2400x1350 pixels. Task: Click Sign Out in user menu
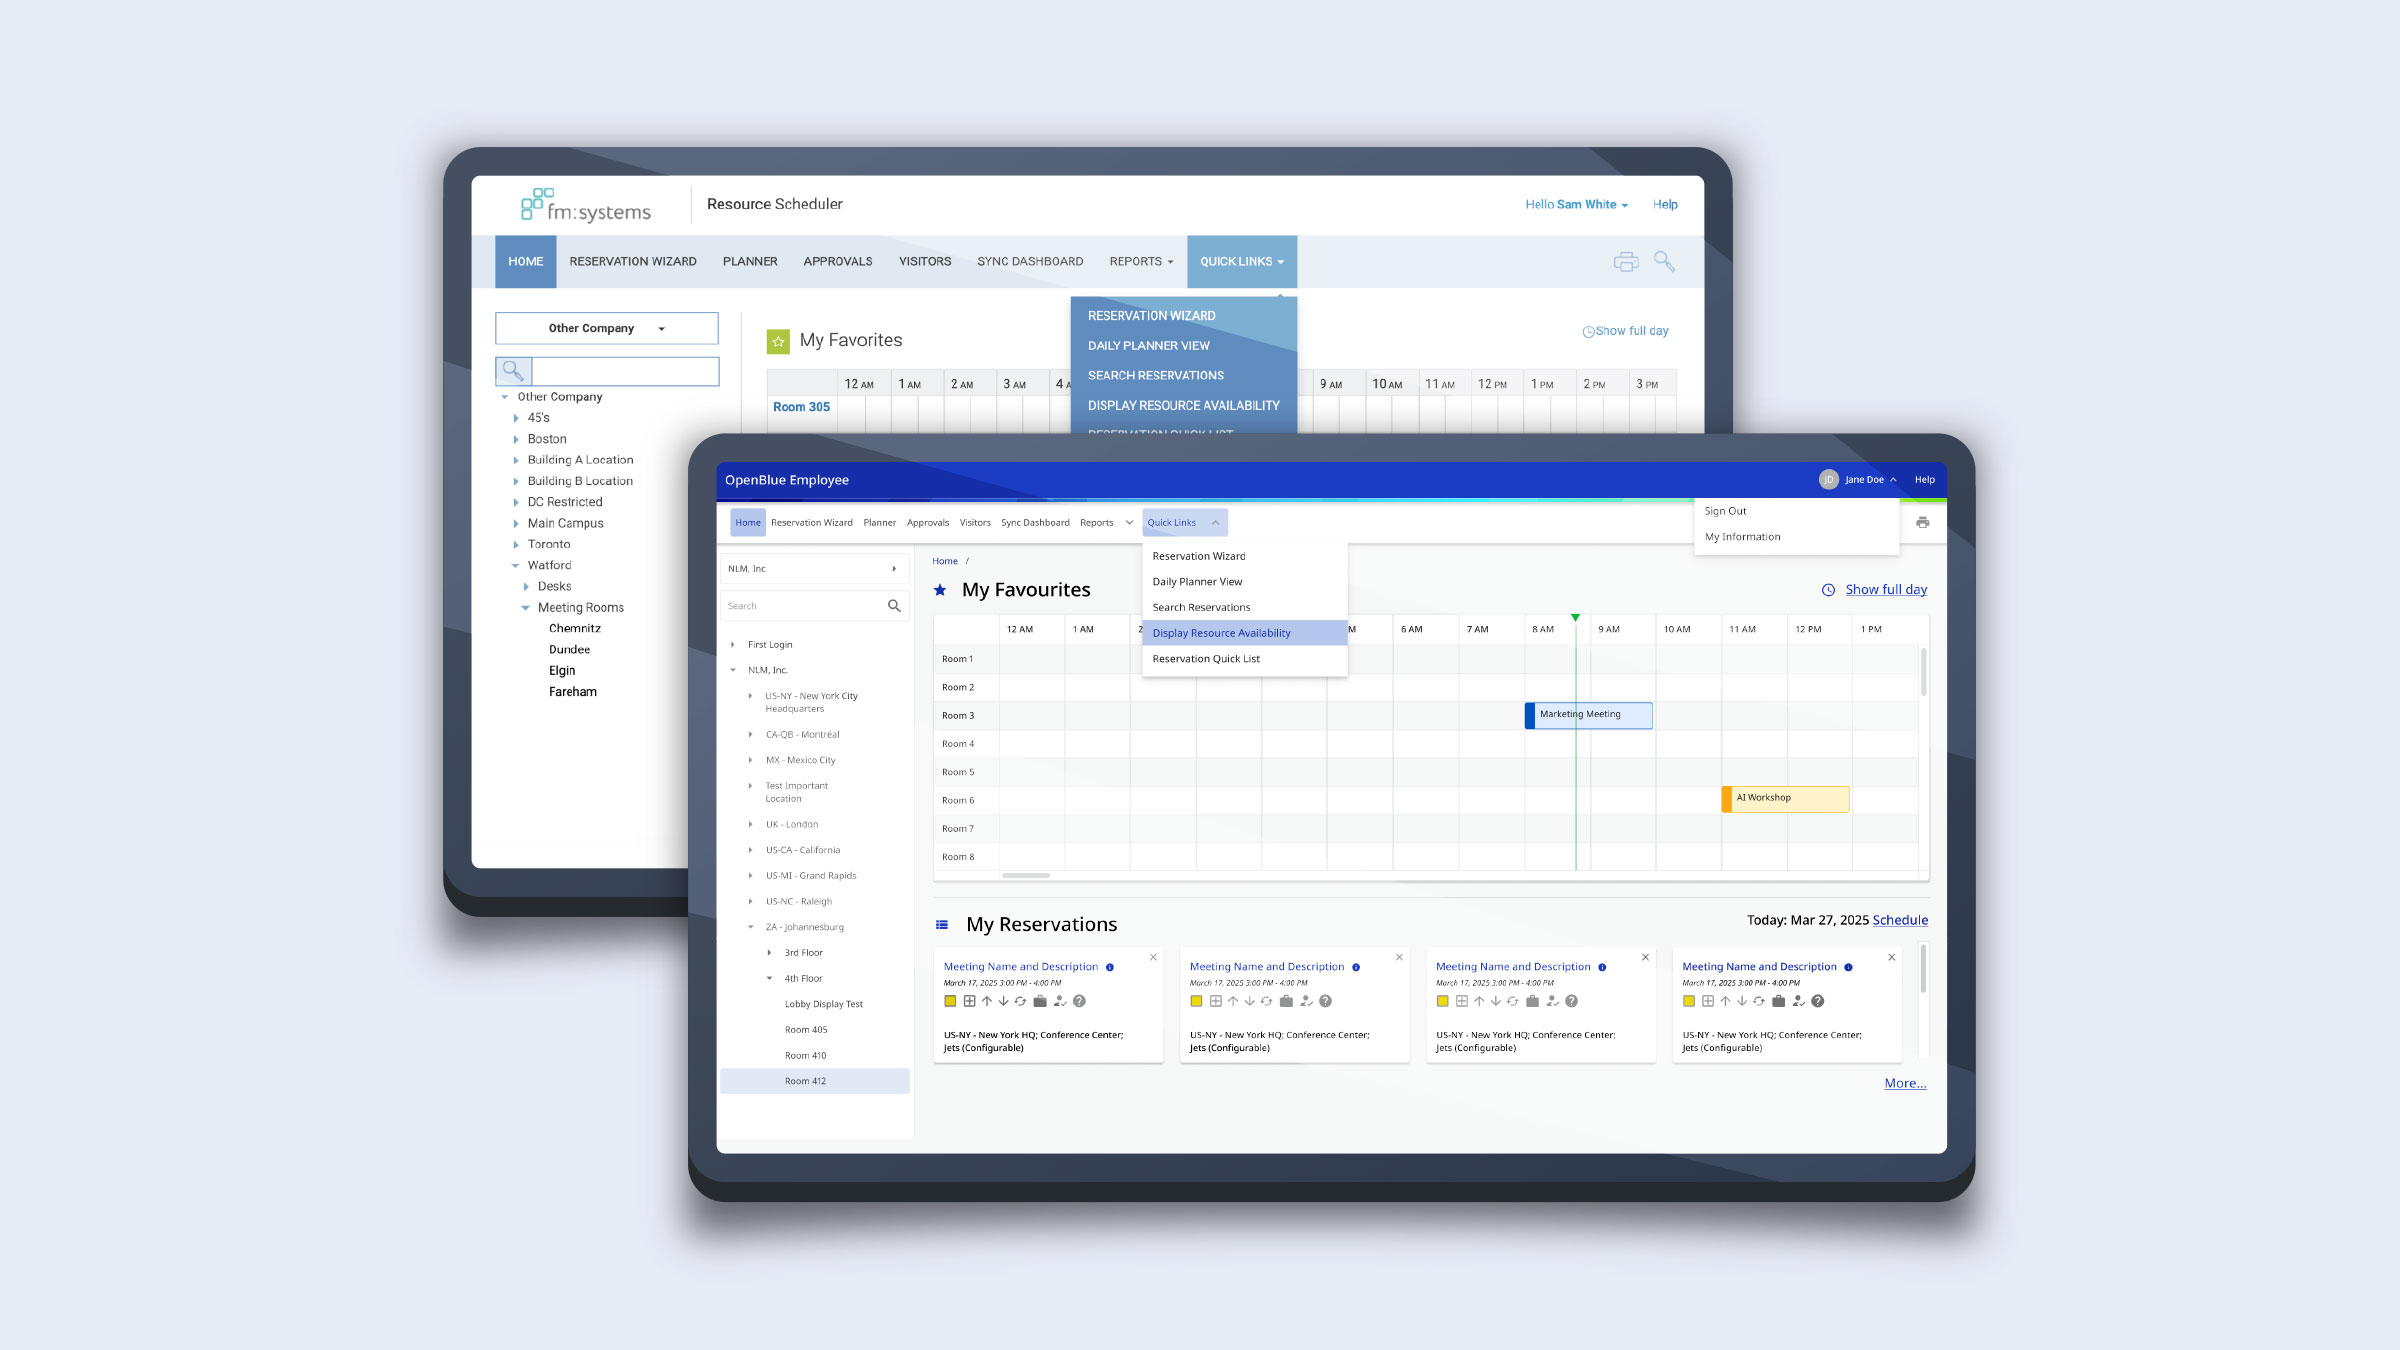[x=1725, y=511]
